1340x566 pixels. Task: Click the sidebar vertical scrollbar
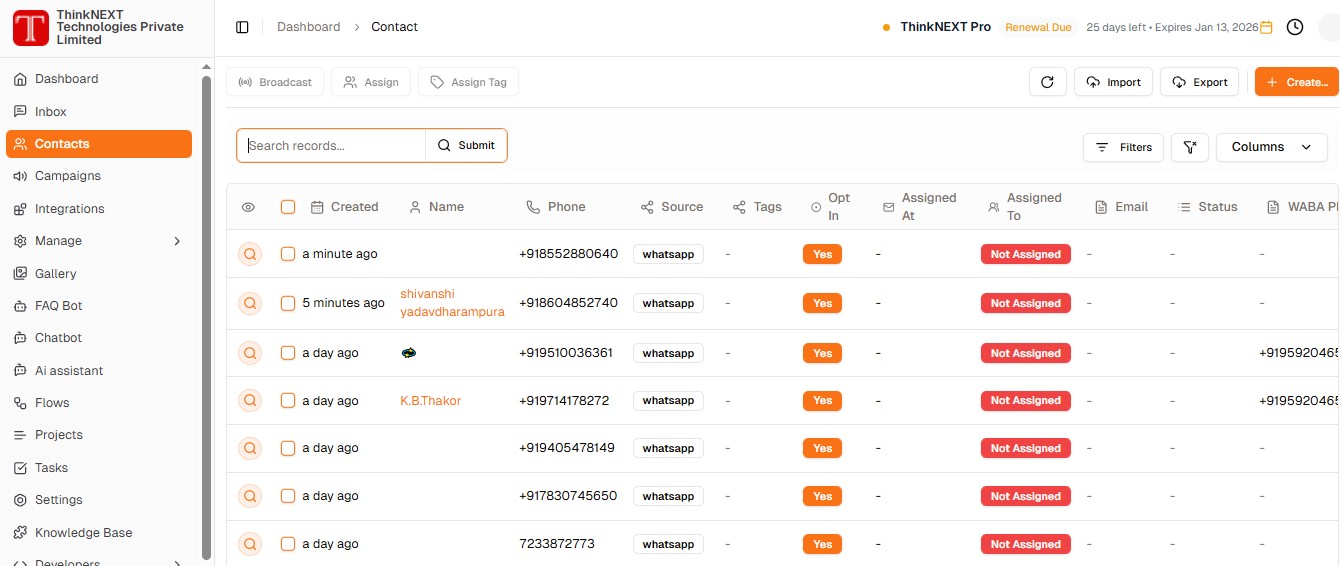(x=206, y=300)
